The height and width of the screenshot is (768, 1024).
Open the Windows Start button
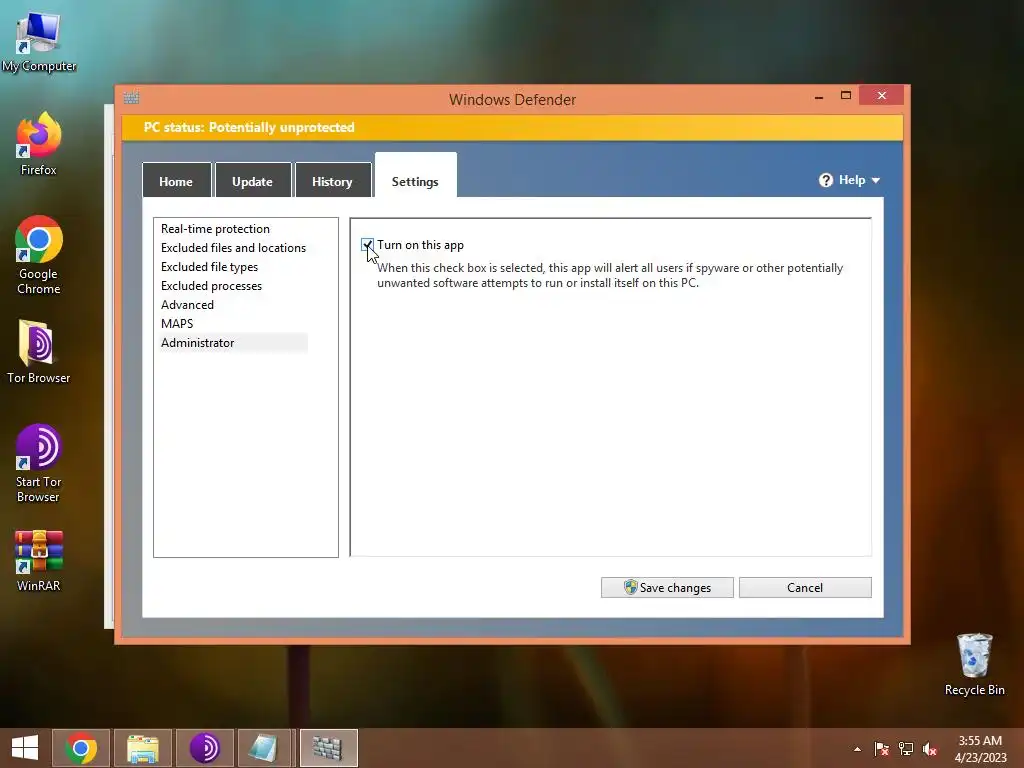[x=25, y=748]
